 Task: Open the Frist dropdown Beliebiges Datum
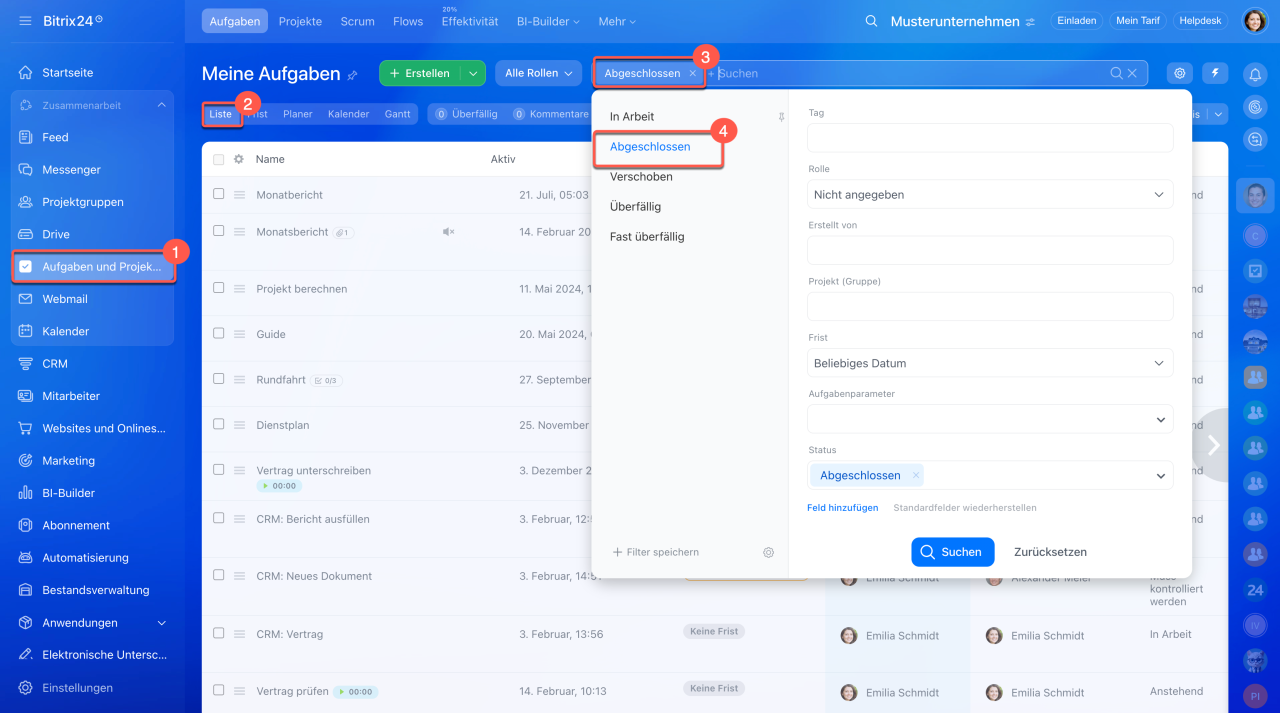tap(990, 363)
